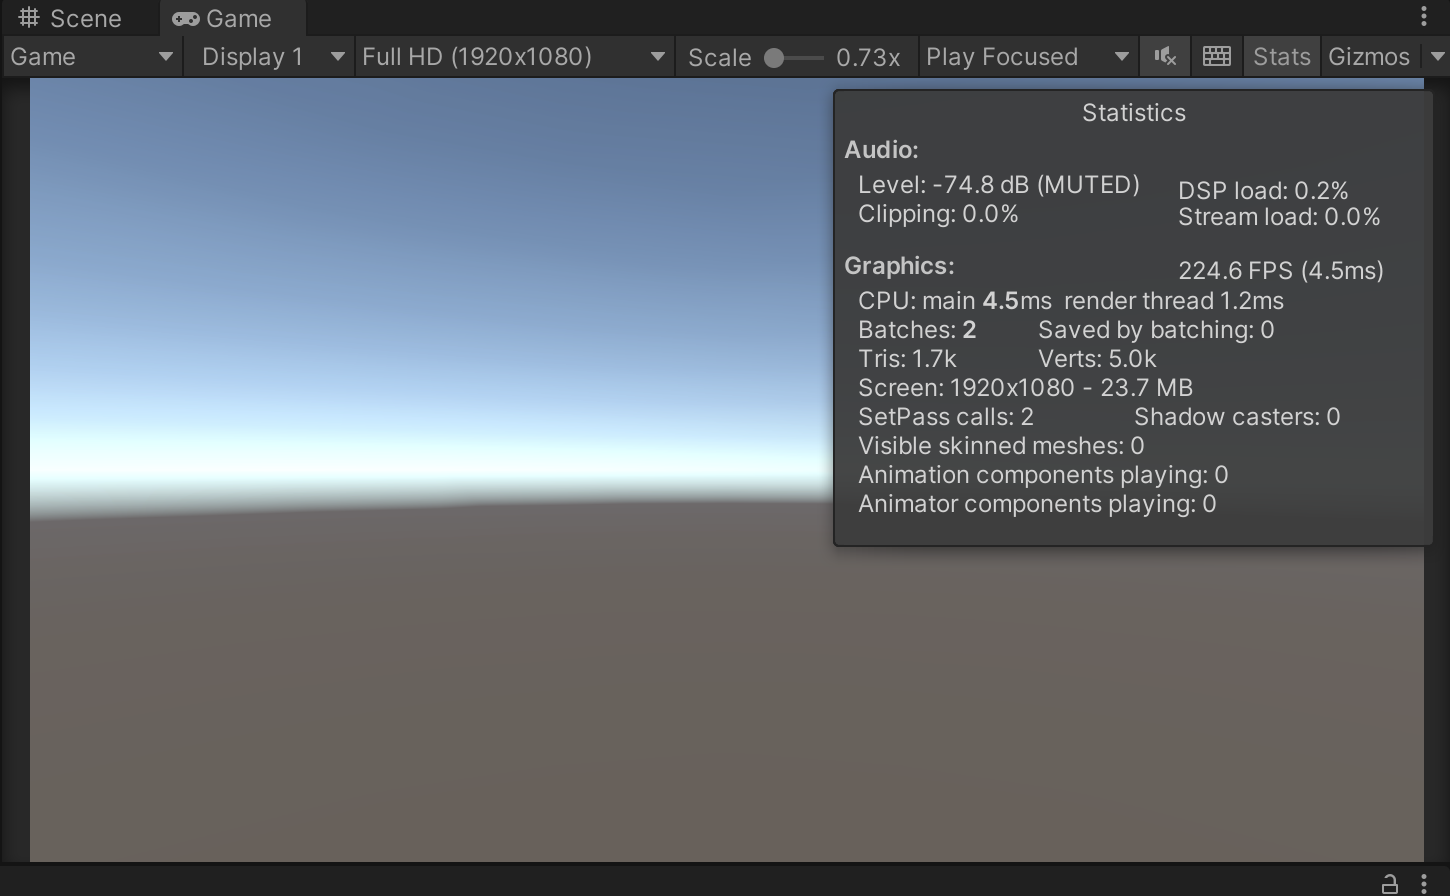Viewport: 1450px width, 896px height.
Task: Click the 224.6 FPS readout
Action: (x=1280, y=271)
